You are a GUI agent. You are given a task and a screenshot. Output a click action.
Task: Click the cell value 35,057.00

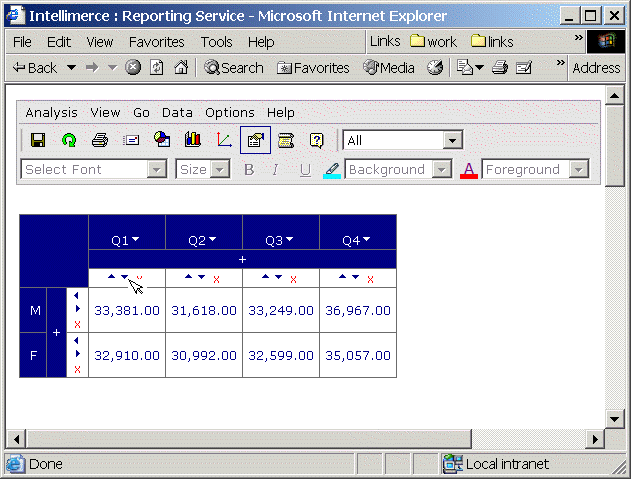(358, 355)
